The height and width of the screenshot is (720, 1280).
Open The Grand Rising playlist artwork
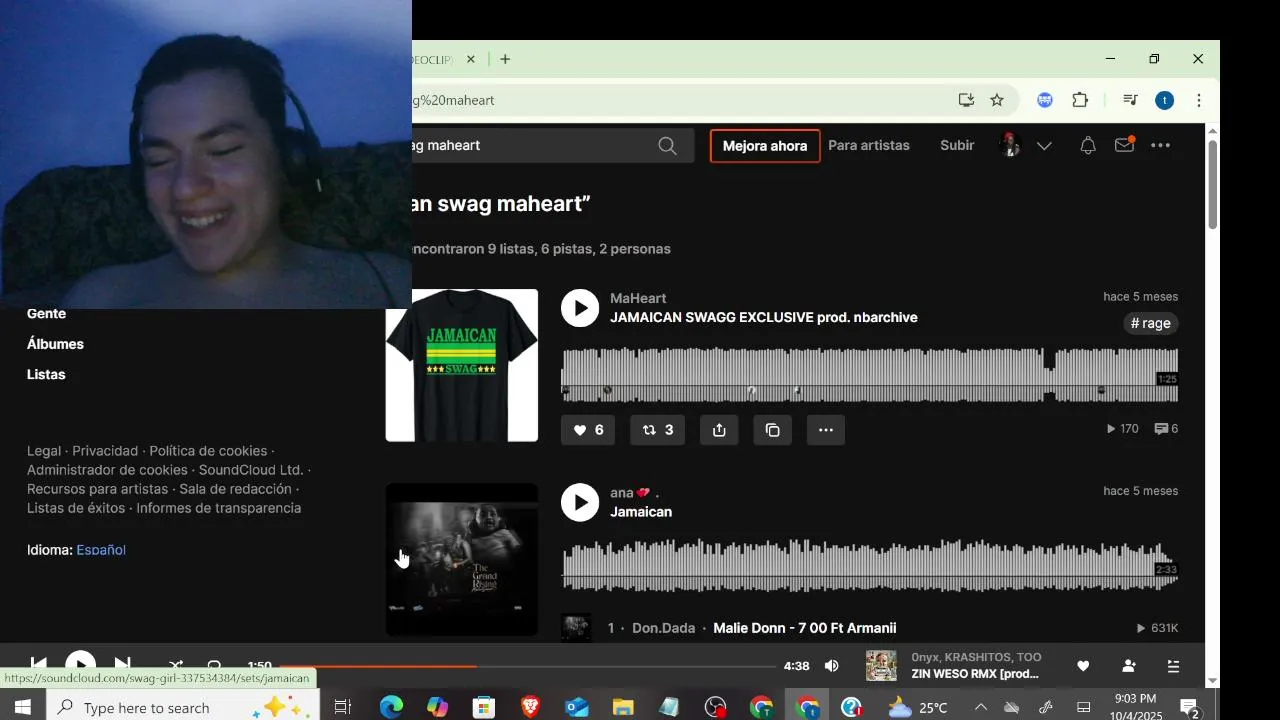click(x=462, y=559)
